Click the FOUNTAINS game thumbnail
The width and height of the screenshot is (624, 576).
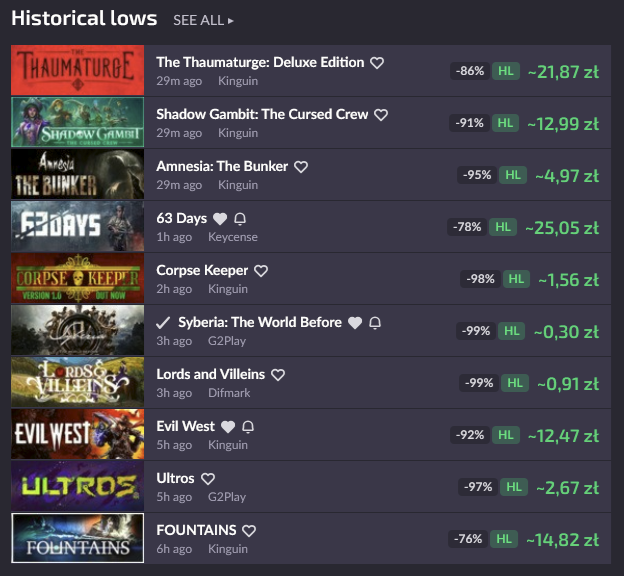[x=77, y=538]
